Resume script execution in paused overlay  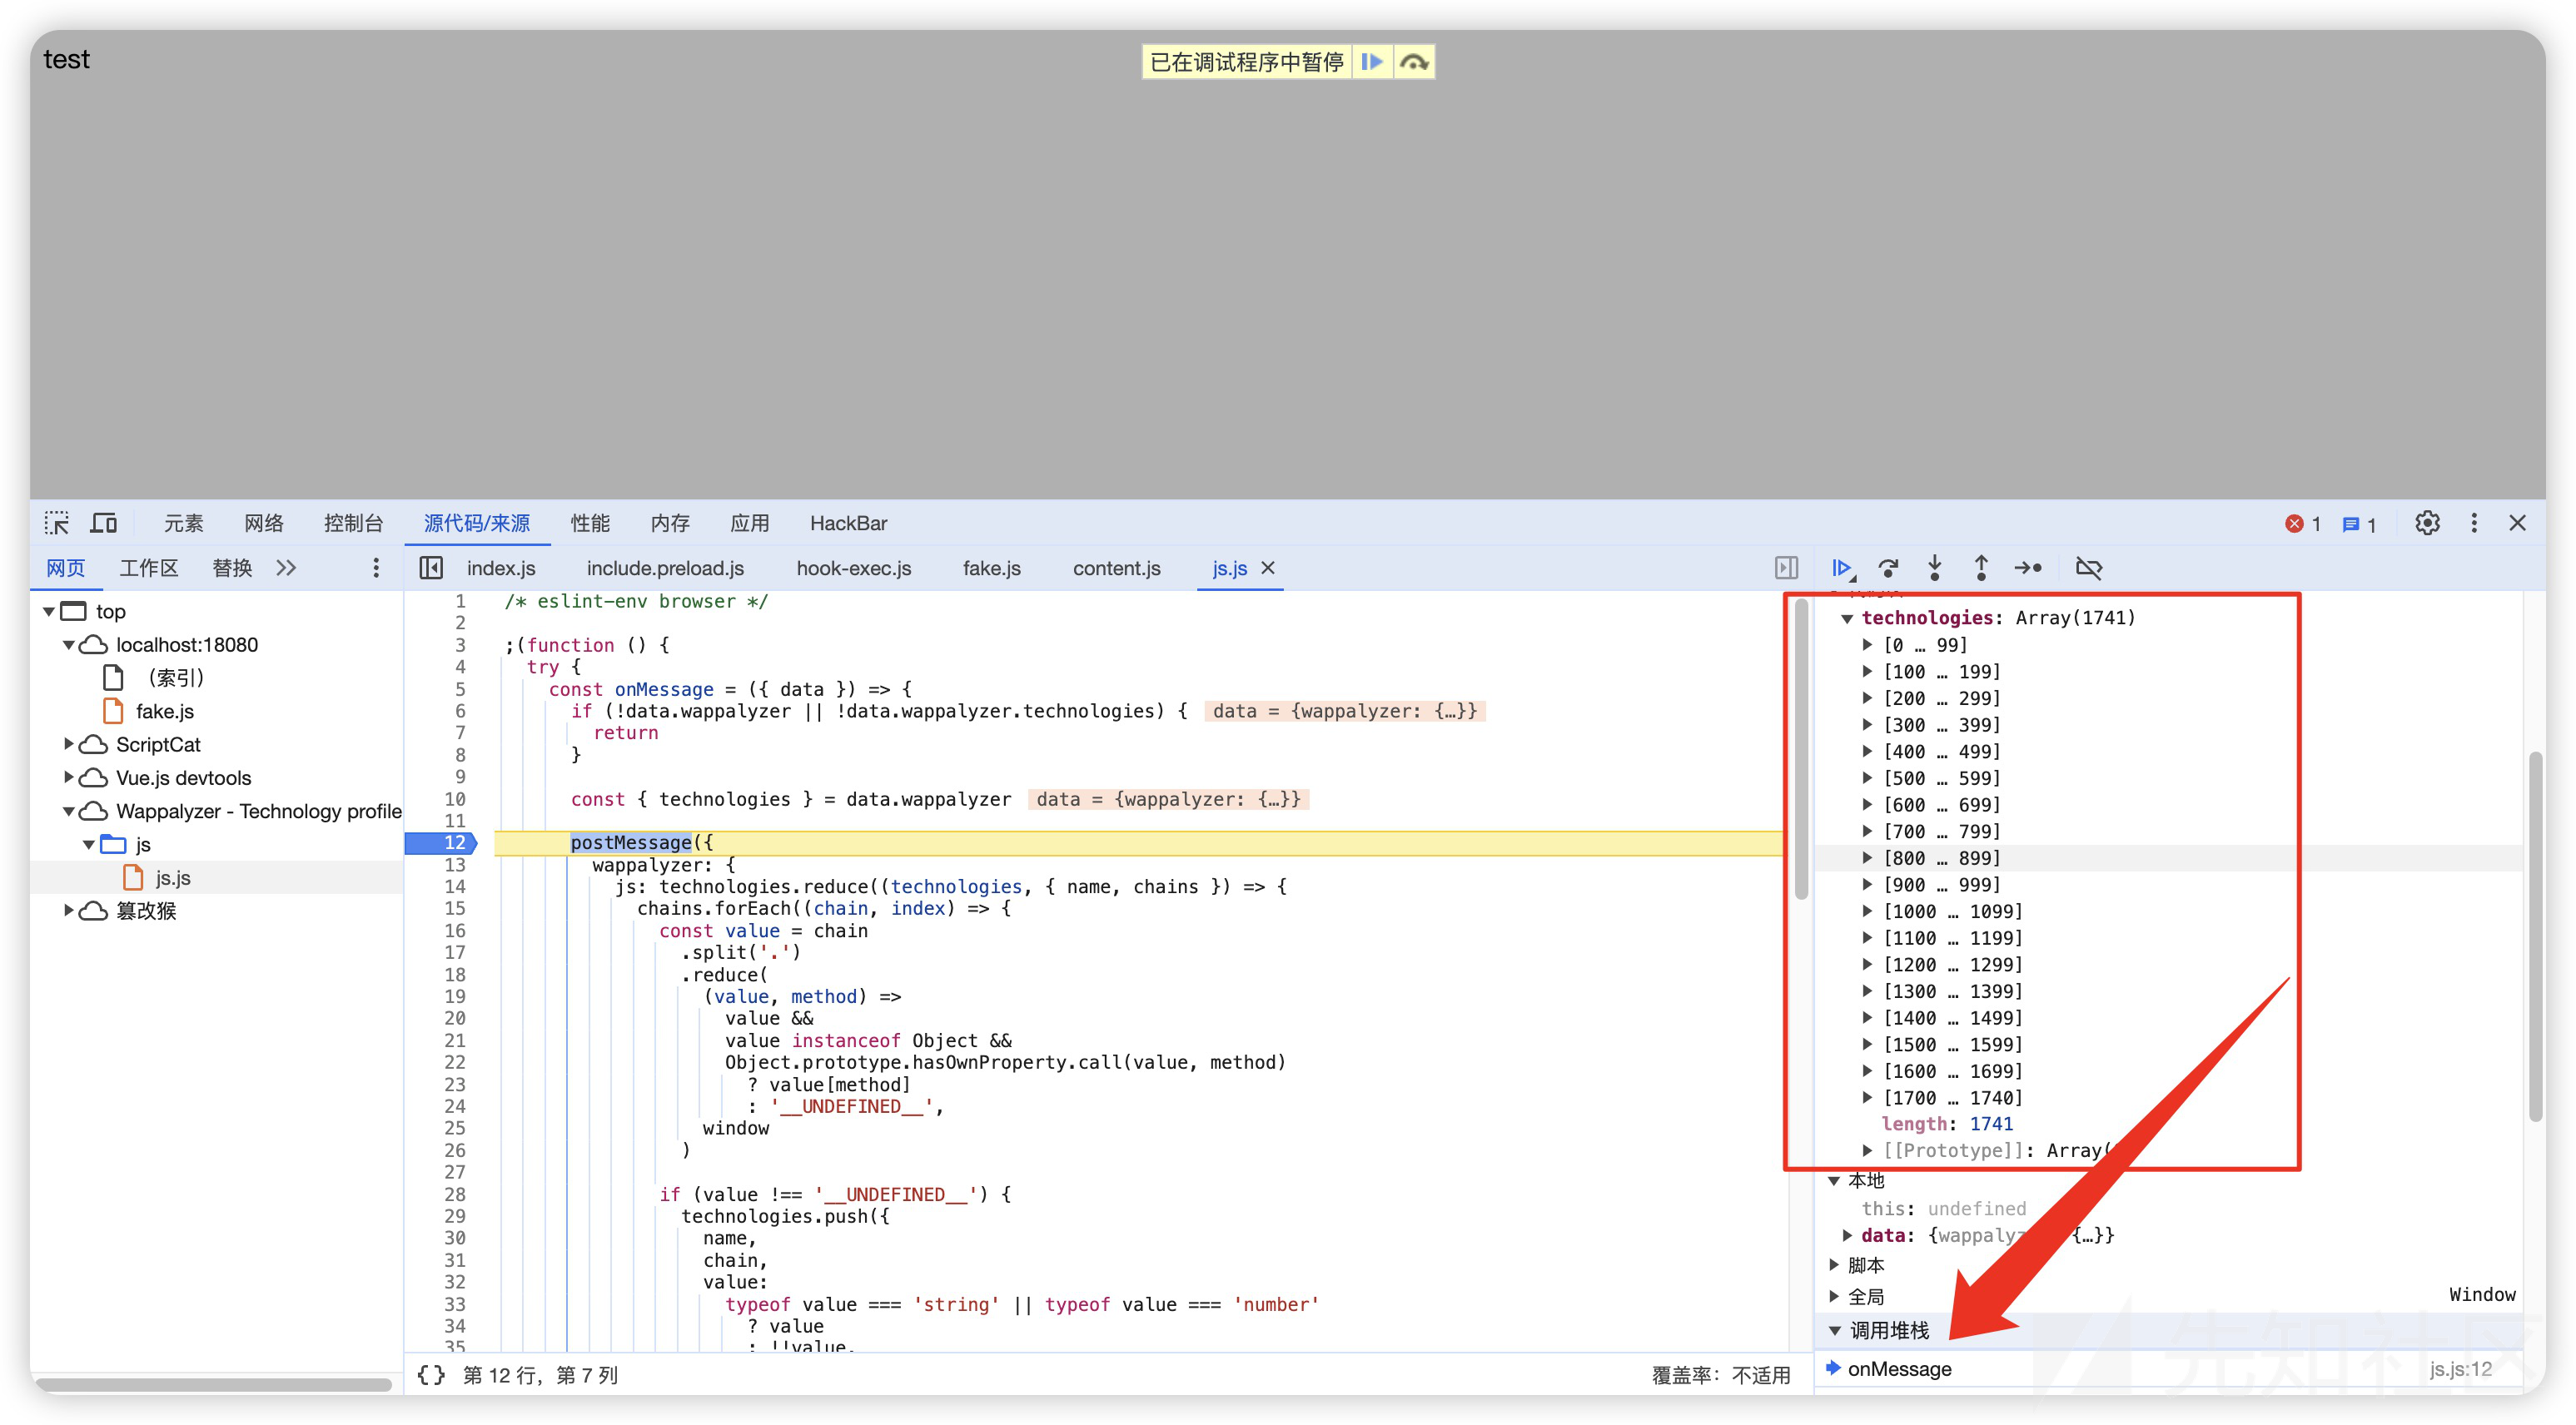pyautogui.click(x=1372, y=62)
